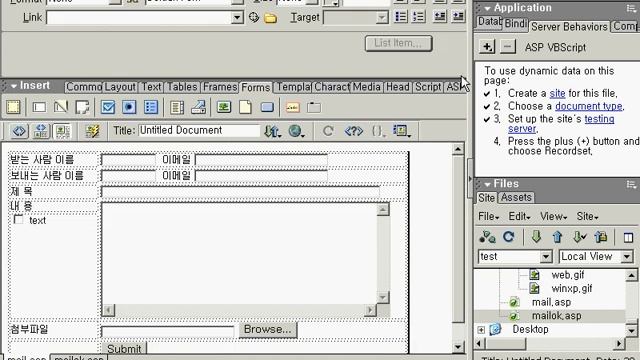Insert a Jump Menu from Forms bar

(x=198, y=107)
